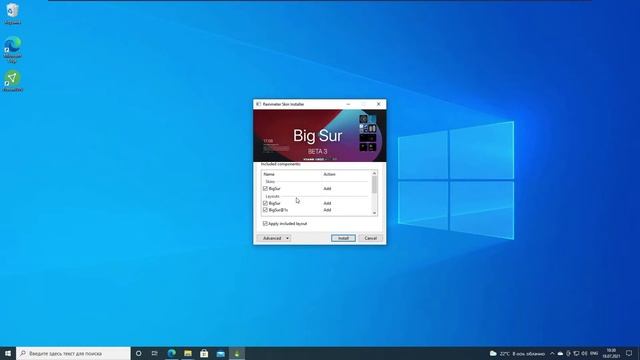The height and width of the screenshot is (360, 640).
Task: Click the volume speaker tray icon
Action: (584, 353)
